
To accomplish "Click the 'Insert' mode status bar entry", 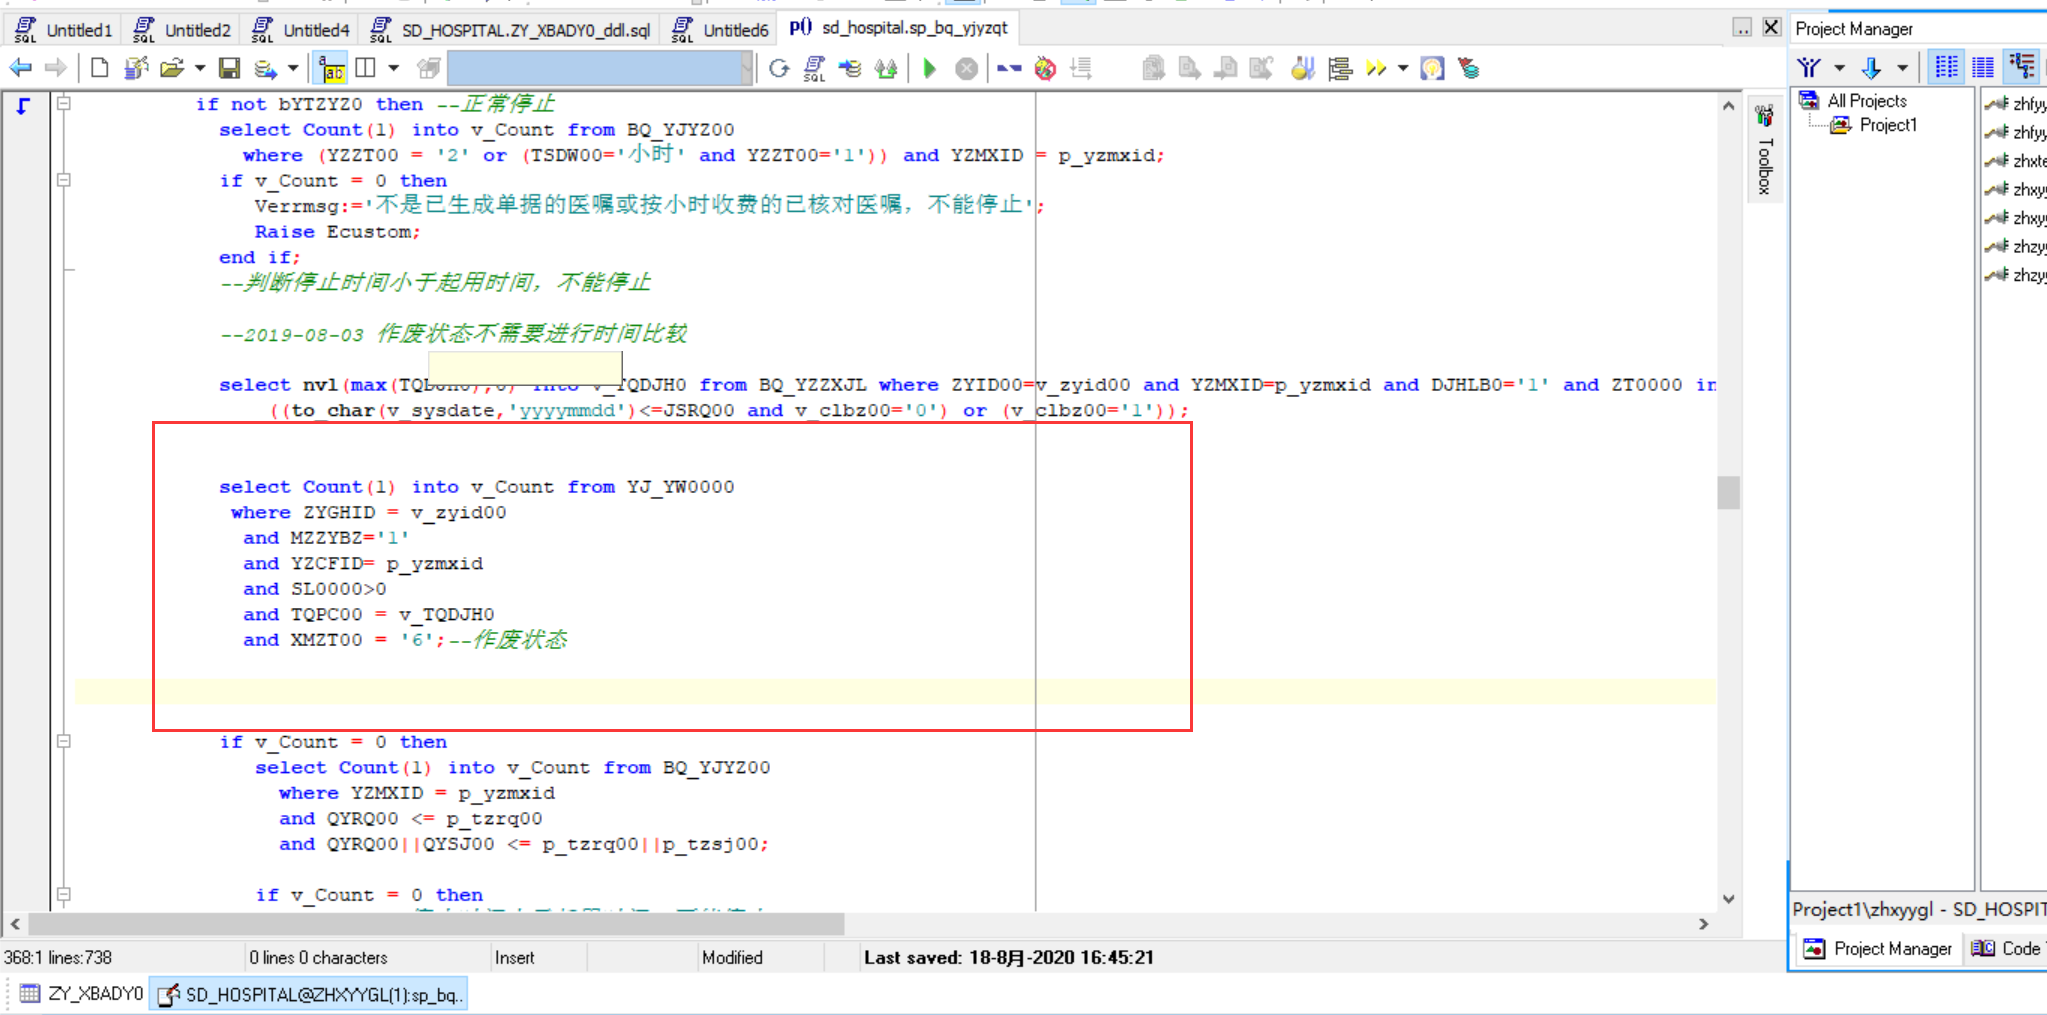I will tap(515, 957).
